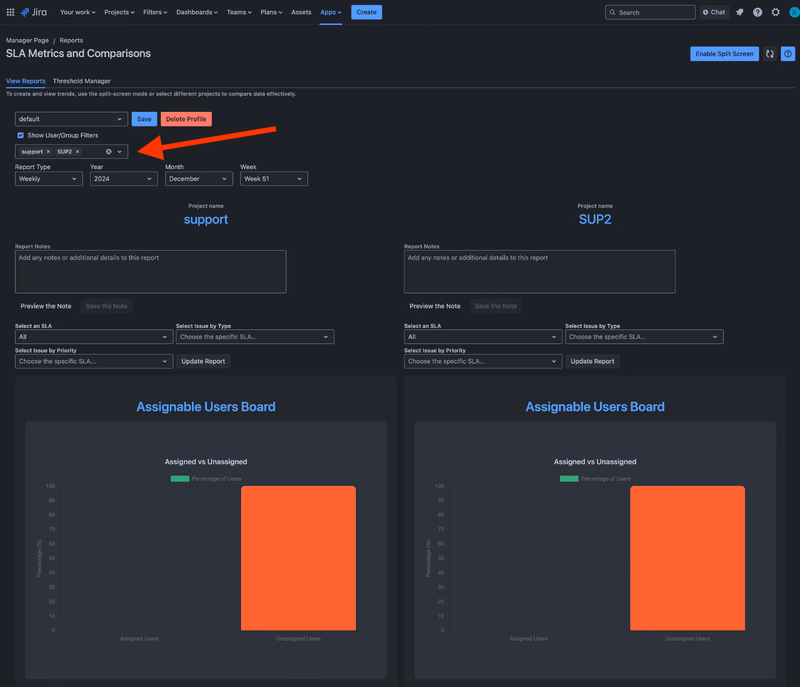
Task: Open the user profile avatar
Action: coord(794,12)
